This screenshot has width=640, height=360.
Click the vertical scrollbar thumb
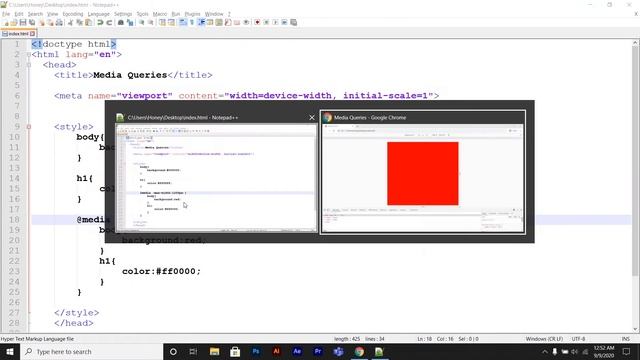click(x=636, y=161)
